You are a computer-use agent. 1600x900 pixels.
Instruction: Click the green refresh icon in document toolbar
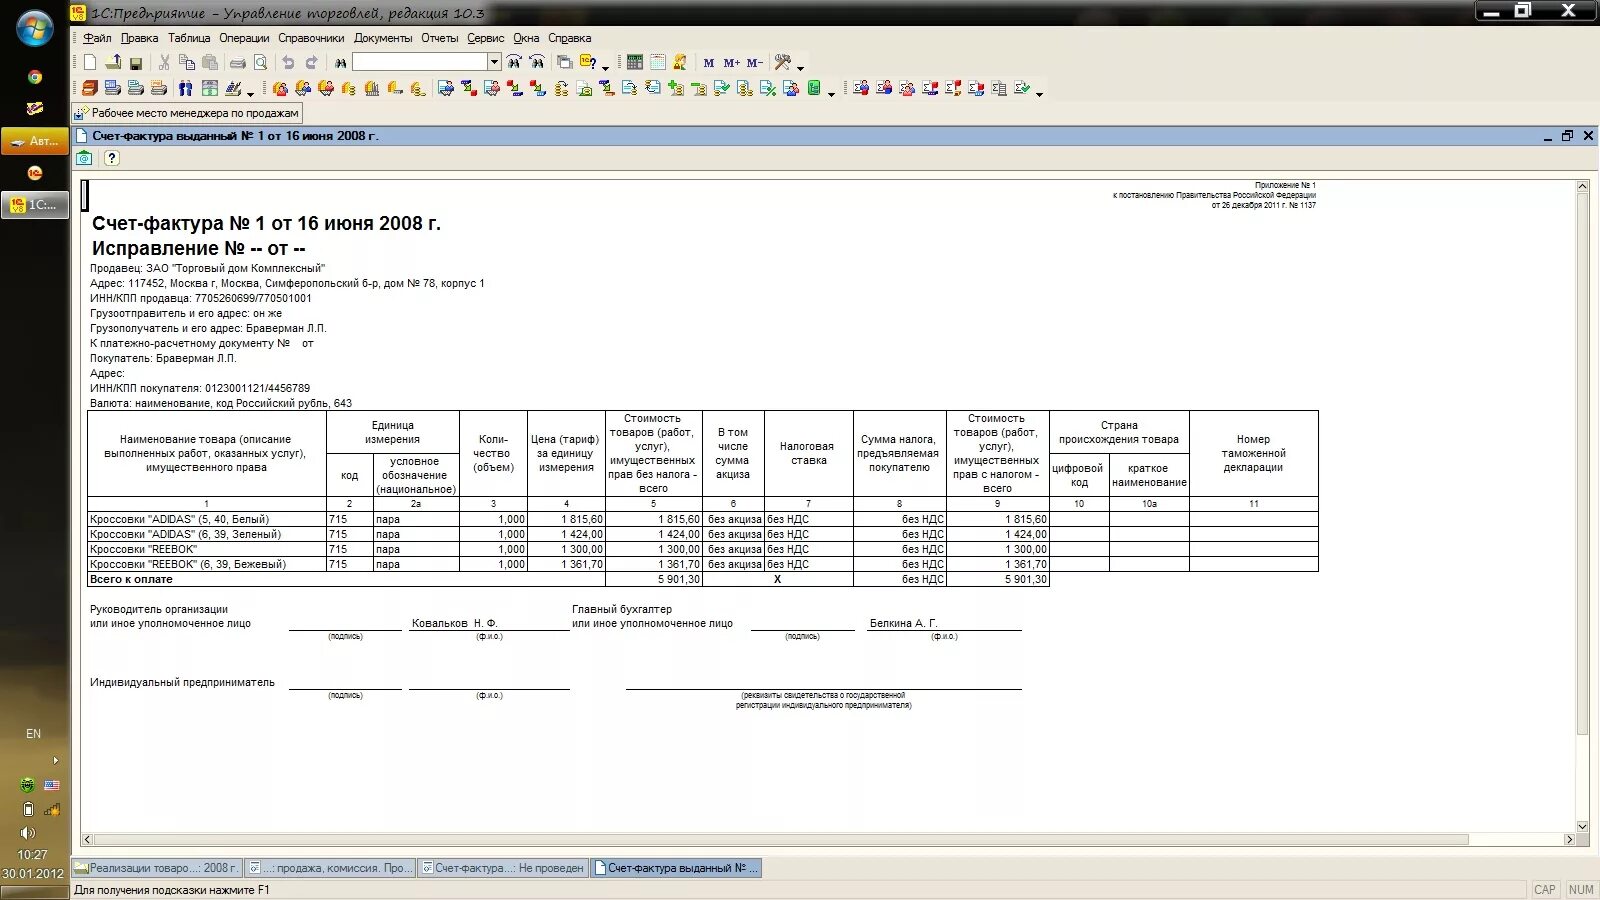[x=85, y=158]
